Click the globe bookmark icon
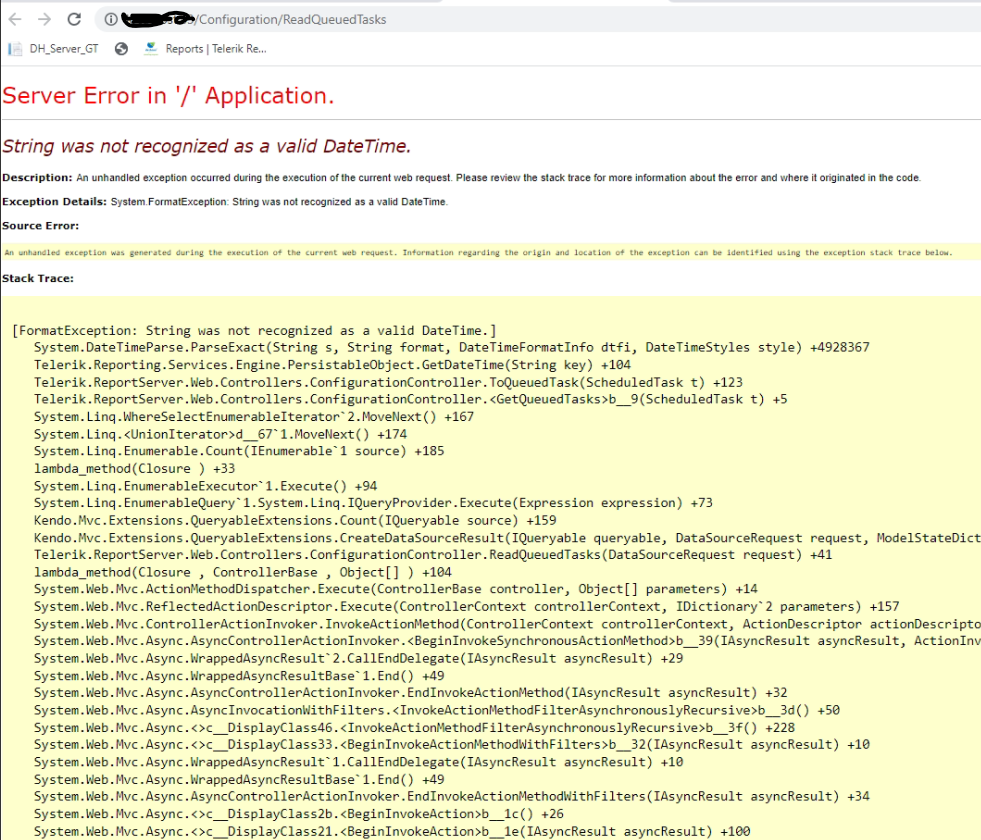981x840 pixels. (x=122, y=48)
